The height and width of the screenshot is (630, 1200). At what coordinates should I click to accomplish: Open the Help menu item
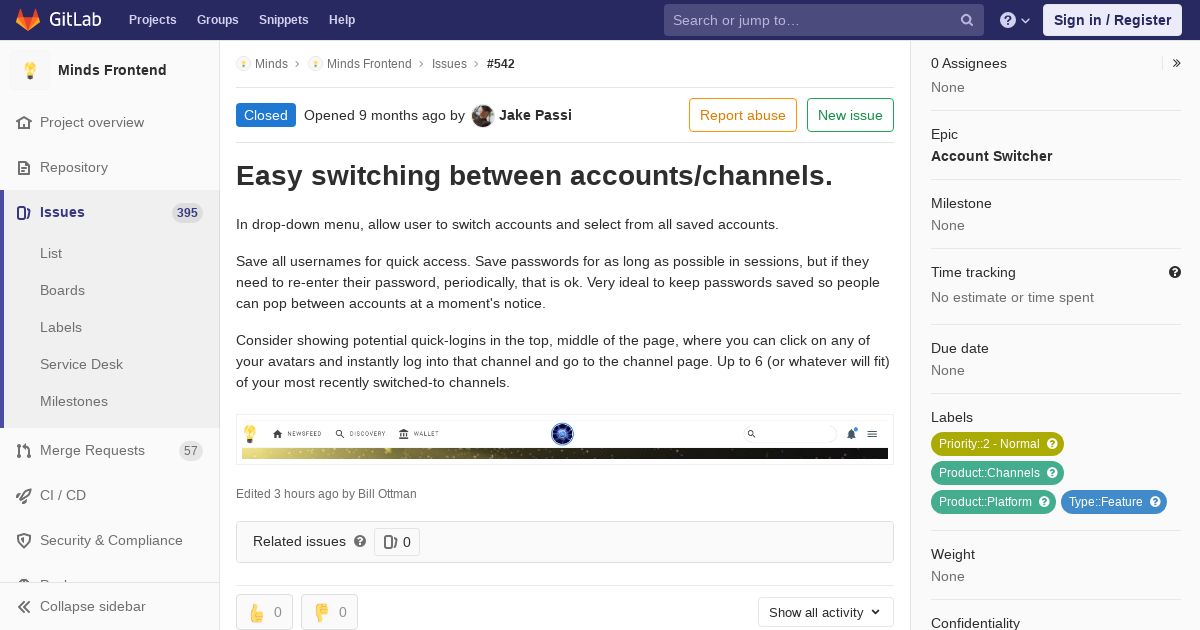[342, 20]
